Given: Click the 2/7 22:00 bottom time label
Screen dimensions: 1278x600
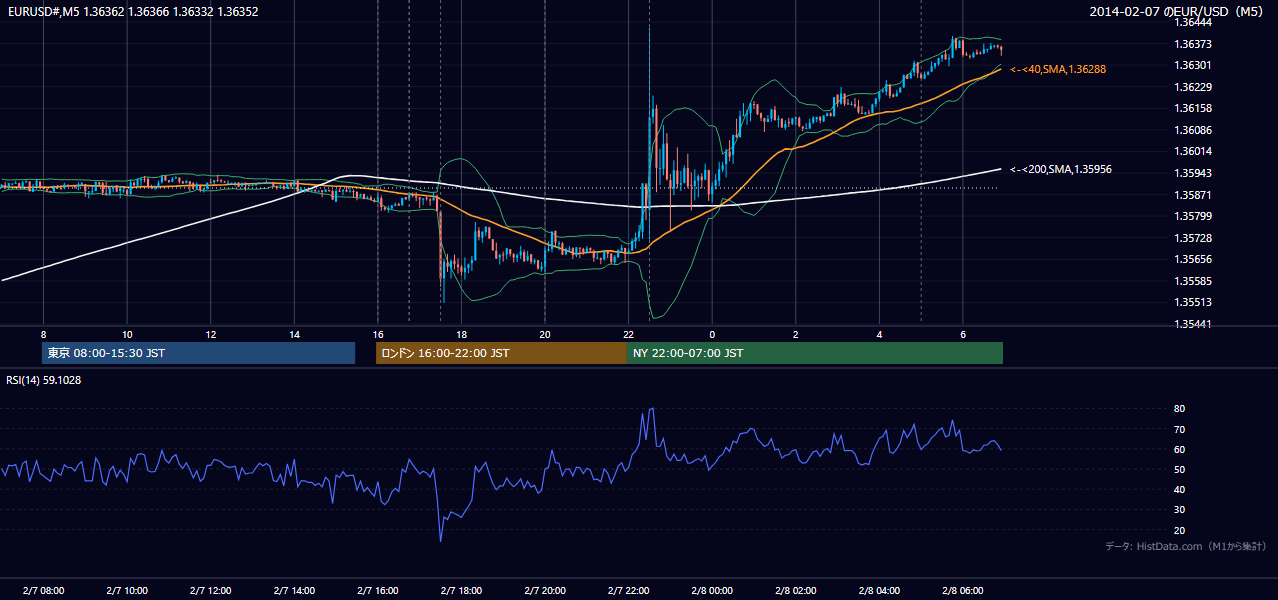Looking at the screenshot, I should click(x=628, y=590).
